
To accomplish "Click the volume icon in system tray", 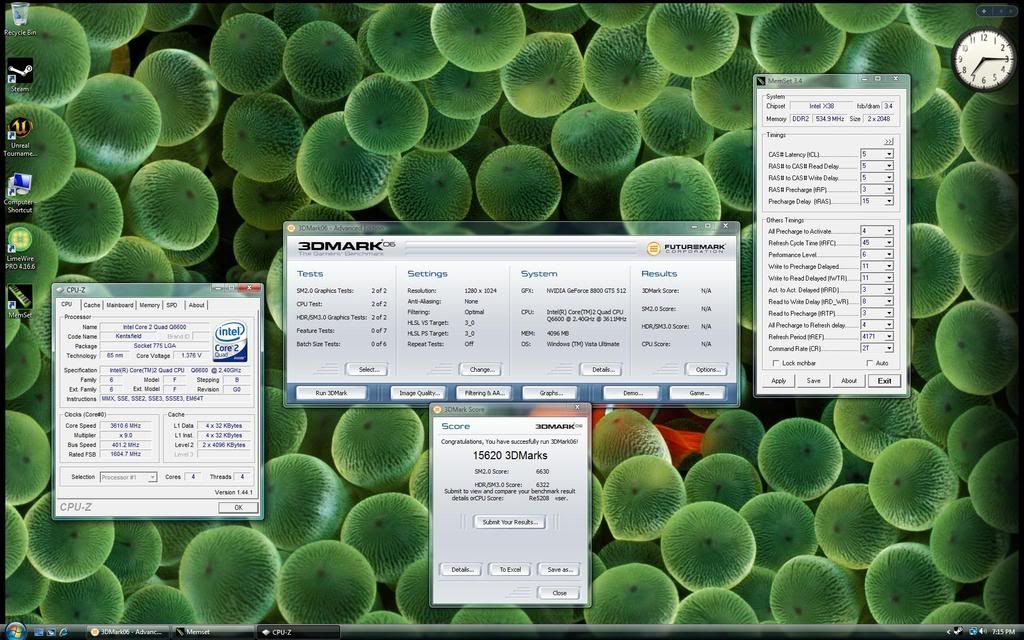I will [982, 632].
